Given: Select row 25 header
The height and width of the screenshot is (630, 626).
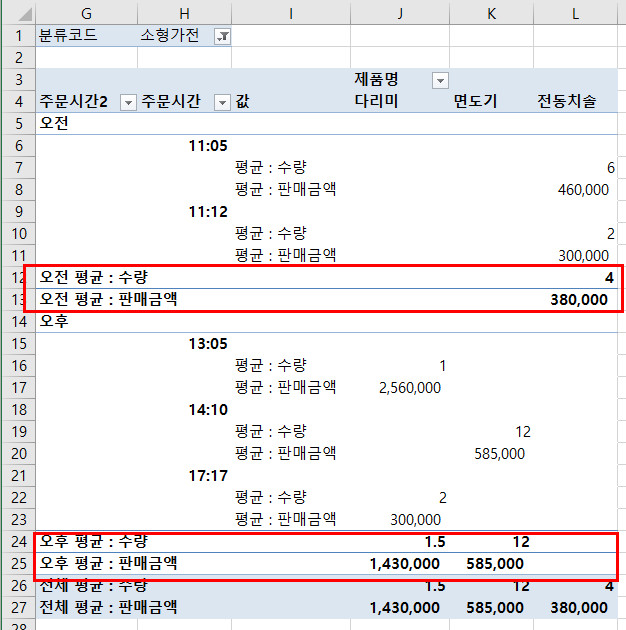Looking at the screenshot, I should [17, 564].
